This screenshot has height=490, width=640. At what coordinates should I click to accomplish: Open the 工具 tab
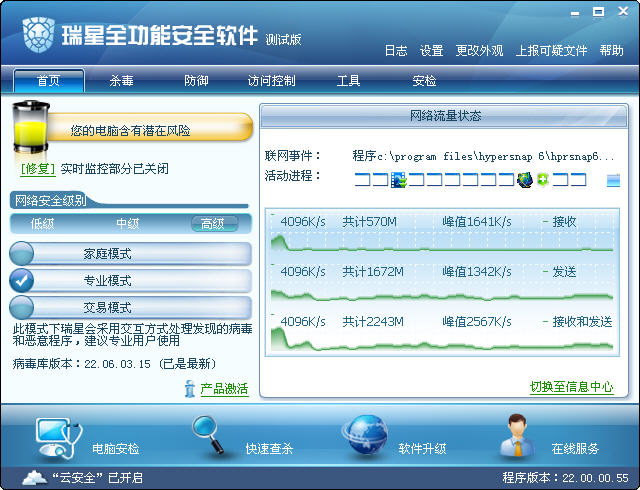point(348,80)
